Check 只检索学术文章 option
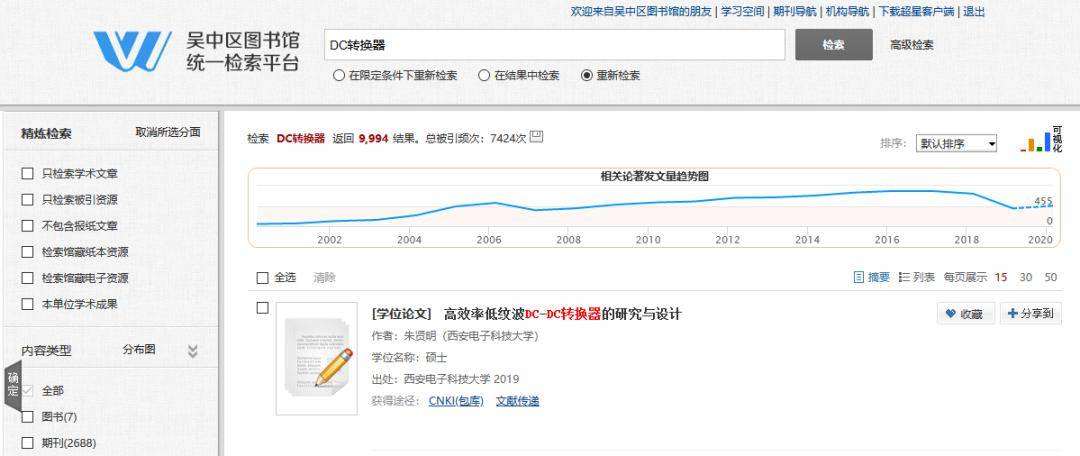The width and height of the screenshot is (1080, 456). [x=28, y=174]
